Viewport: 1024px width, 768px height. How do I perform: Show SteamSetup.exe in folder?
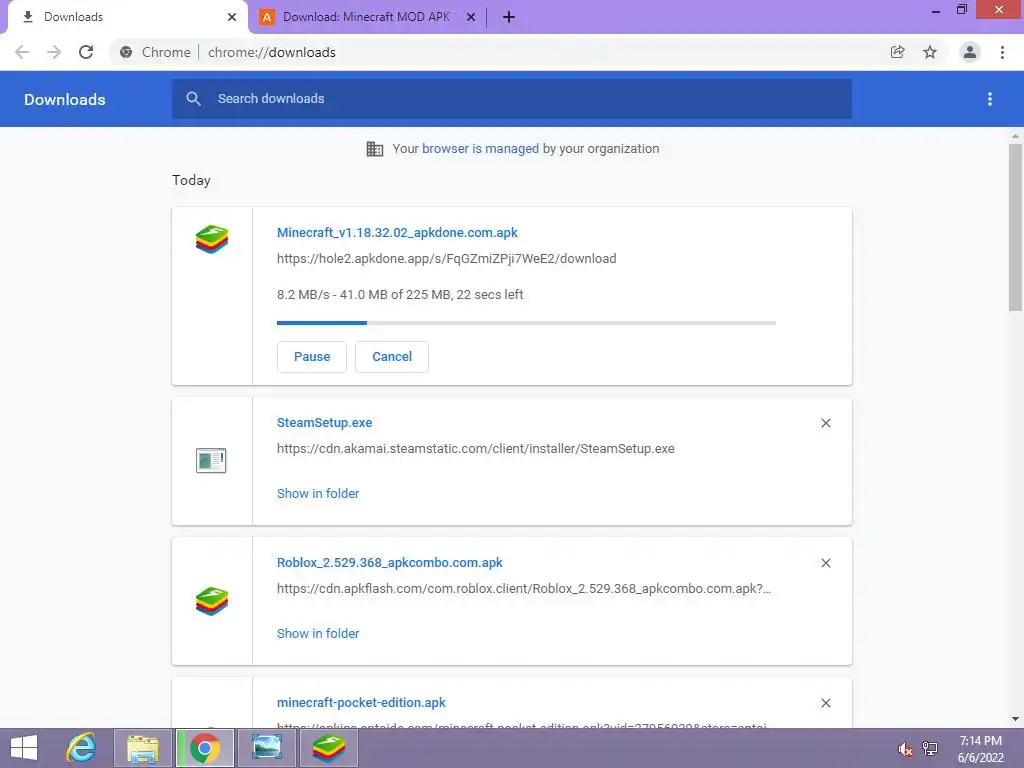click(x=318, y=494)
